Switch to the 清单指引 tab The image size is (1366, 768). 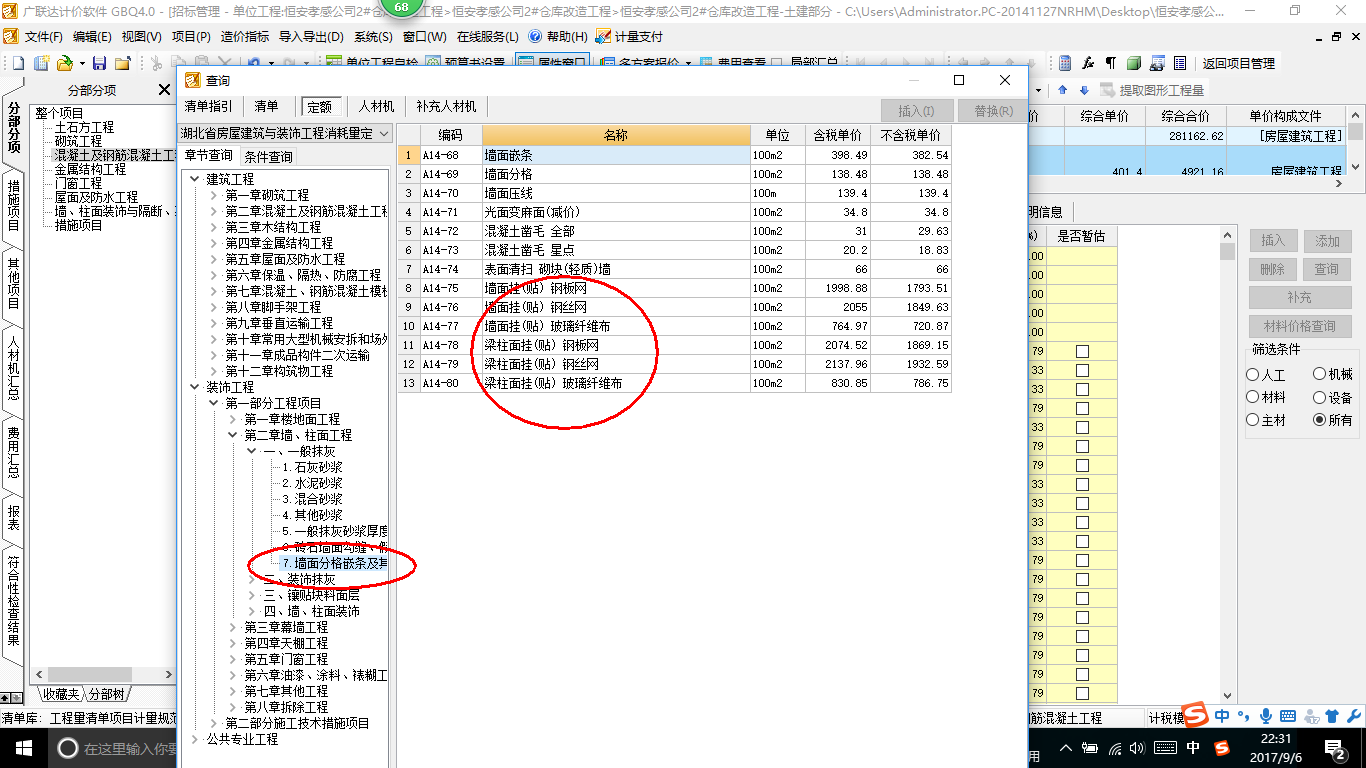[209, 106]
